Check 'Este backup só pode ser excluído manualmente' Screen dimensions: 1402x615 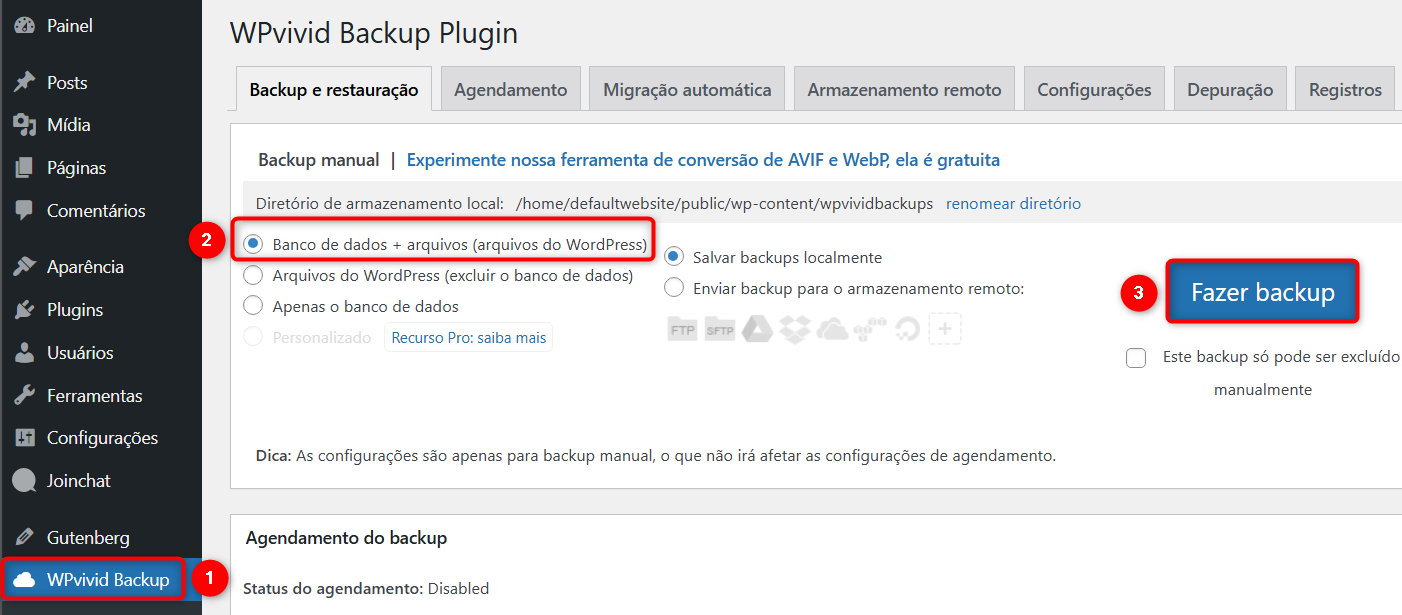click(x=1136, y=357)
